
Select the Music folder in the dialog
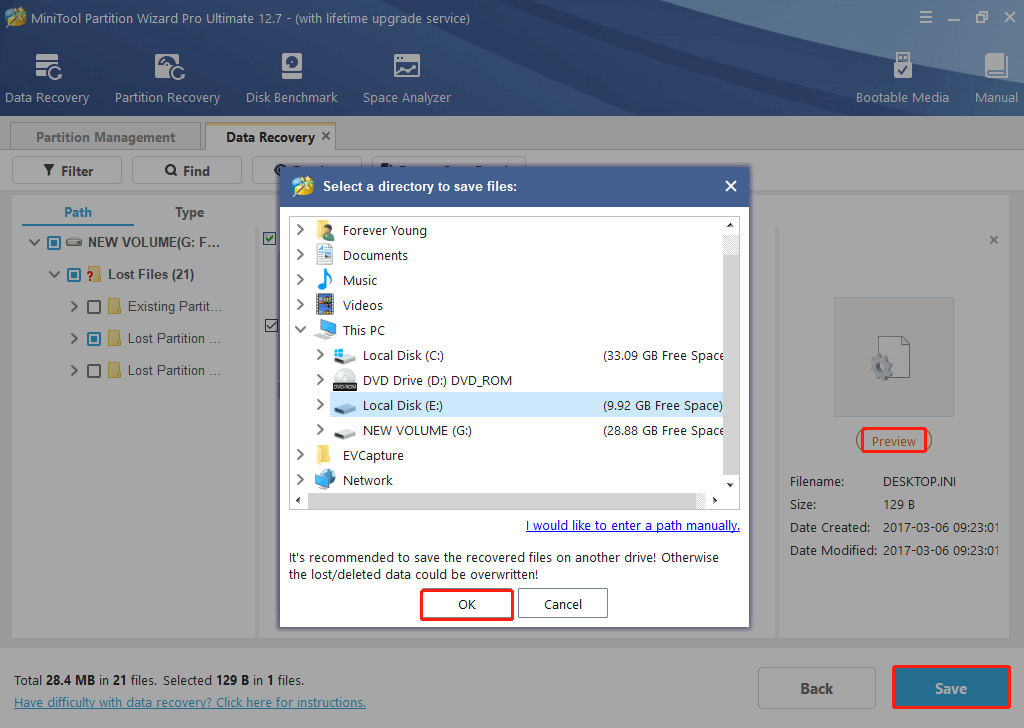click(x=360, y=280)
